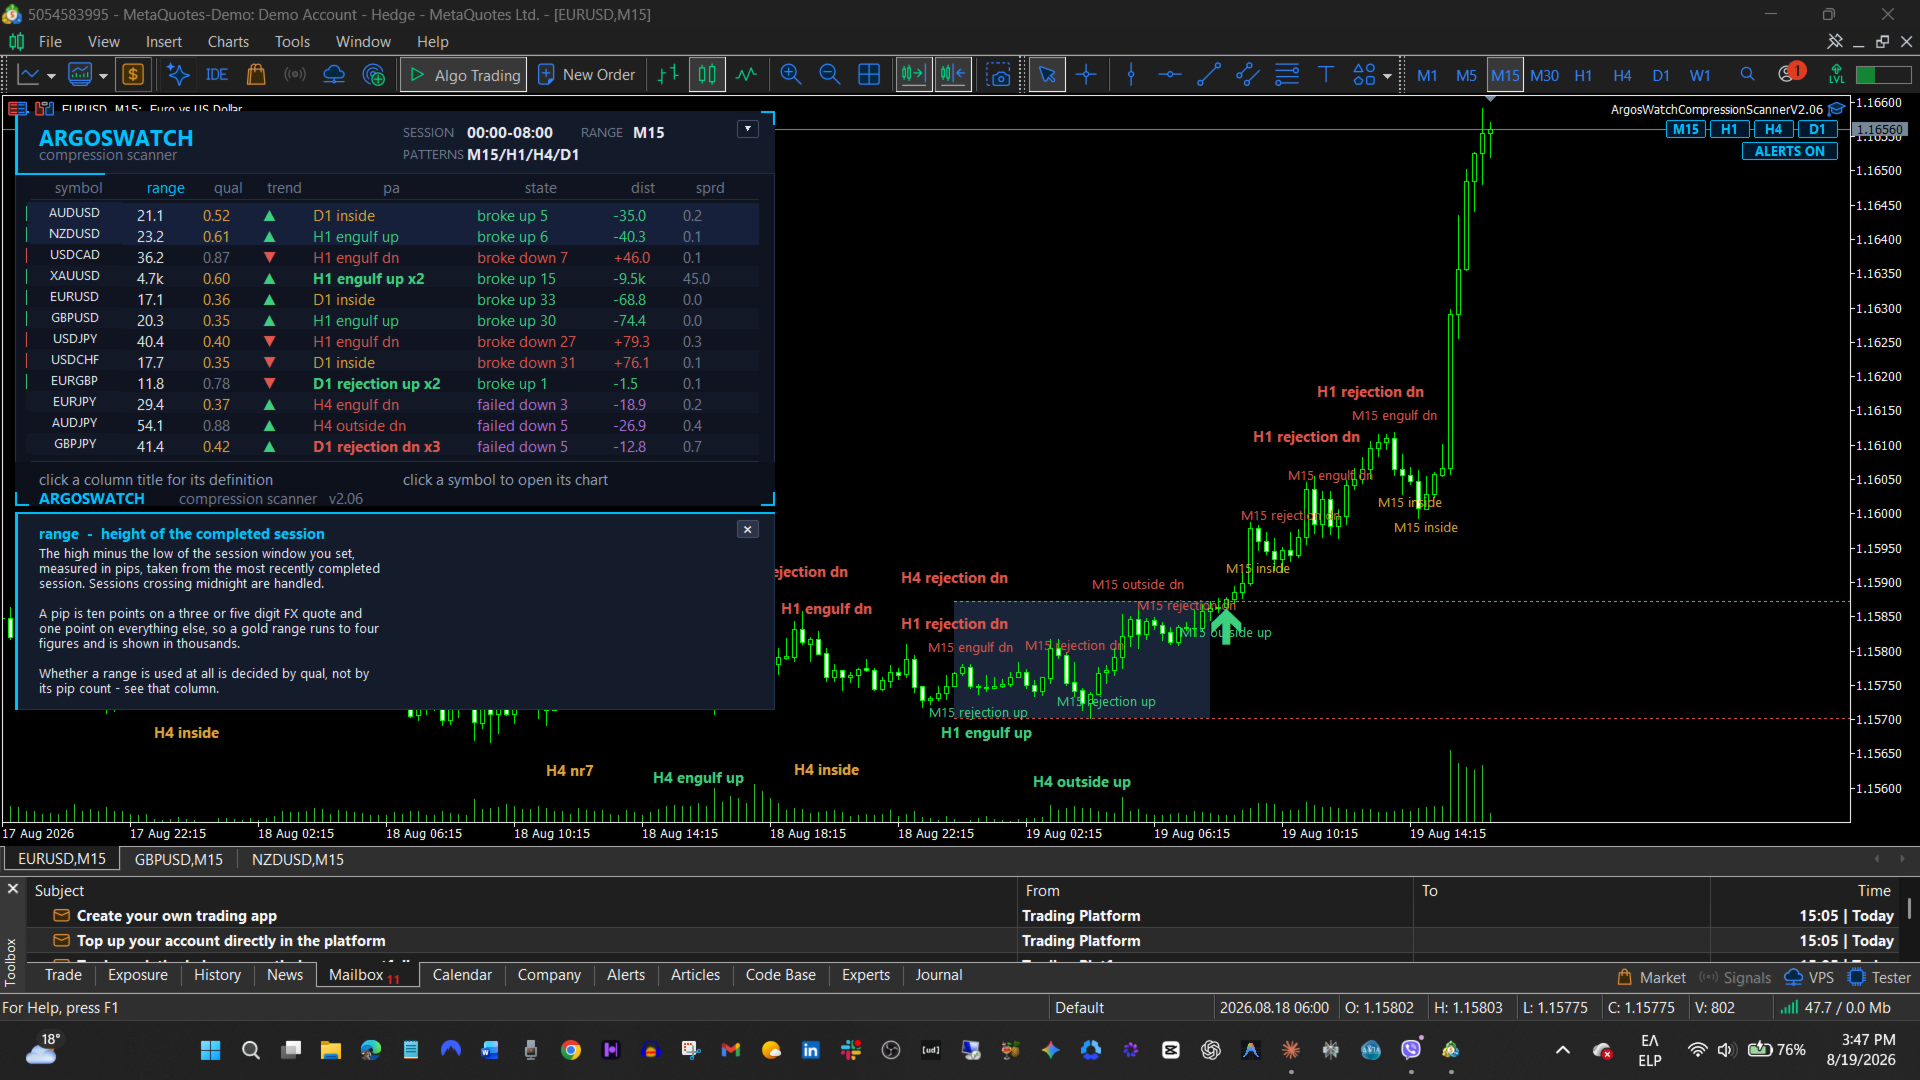Image resolution: width=1920 pixels, height=1080 pixels.
Task: Select the Crosshair tool
Action: coord(1086,75)
